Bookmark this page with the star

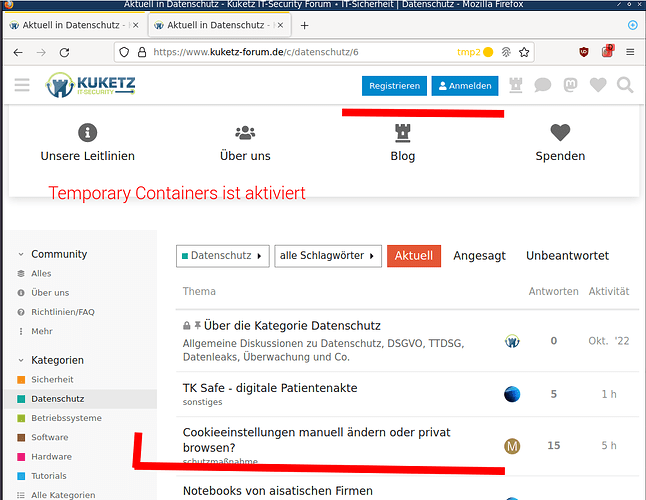tap(524, 52)
